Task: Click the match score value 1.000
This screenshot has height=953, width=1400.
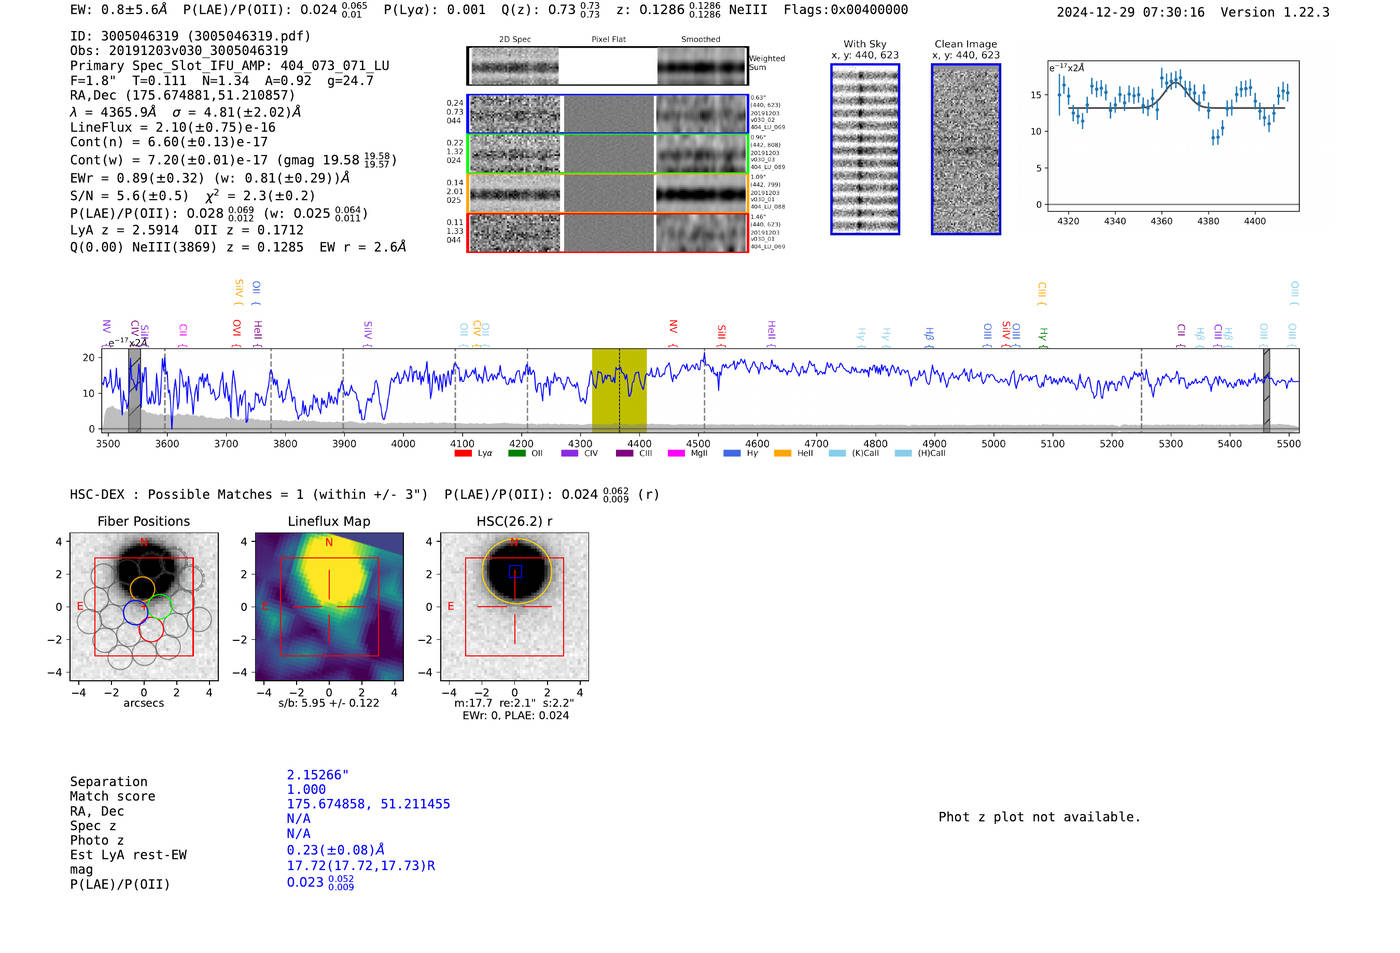Action: coord(306,789)
